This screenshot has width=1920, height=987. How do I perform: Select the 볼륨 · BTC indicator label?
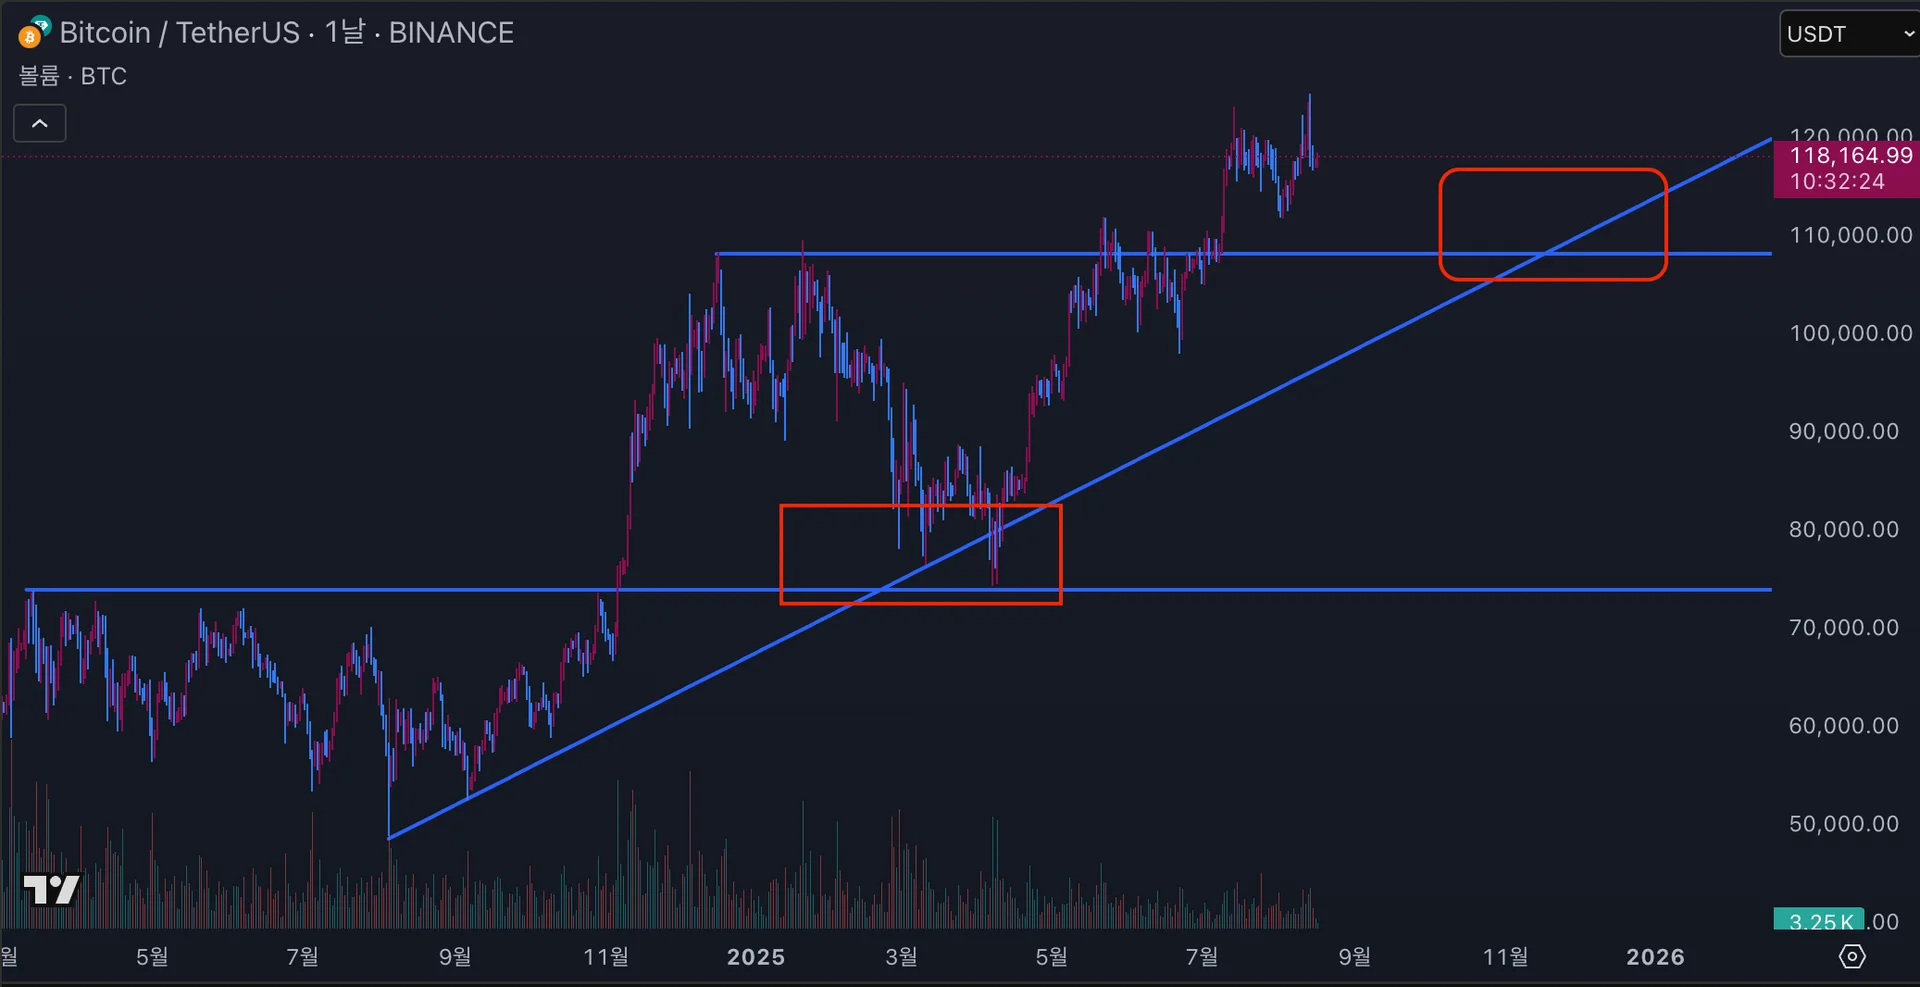coord(73,76)
